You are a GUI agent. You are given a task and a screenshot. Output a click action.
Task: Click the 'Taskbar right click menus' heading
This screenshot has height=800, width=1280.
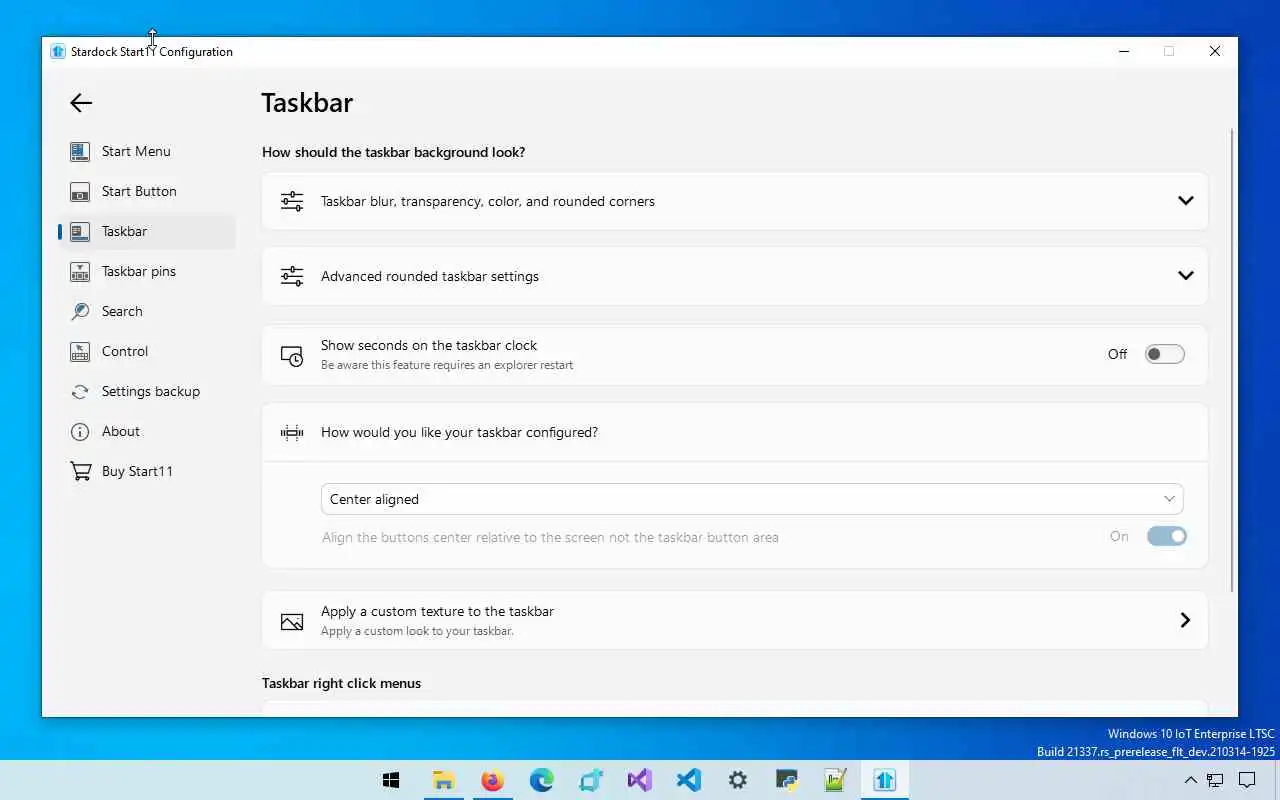tap(341, 683)
